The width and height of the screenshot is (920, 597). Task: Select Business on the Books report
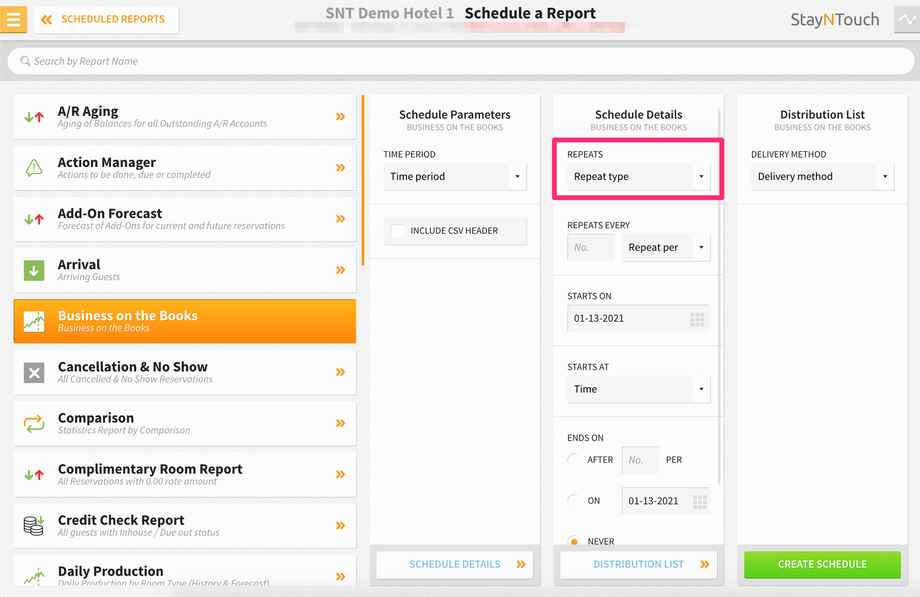(185, 321)
